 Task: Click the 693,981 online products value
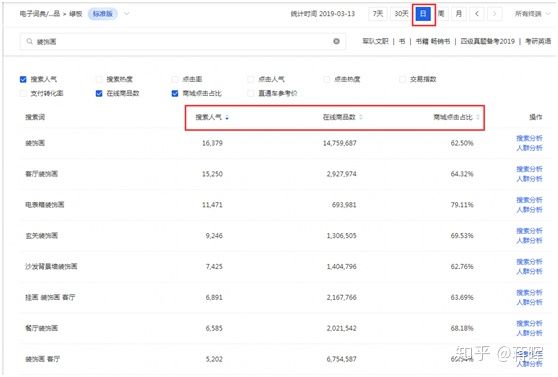(344, 205)
